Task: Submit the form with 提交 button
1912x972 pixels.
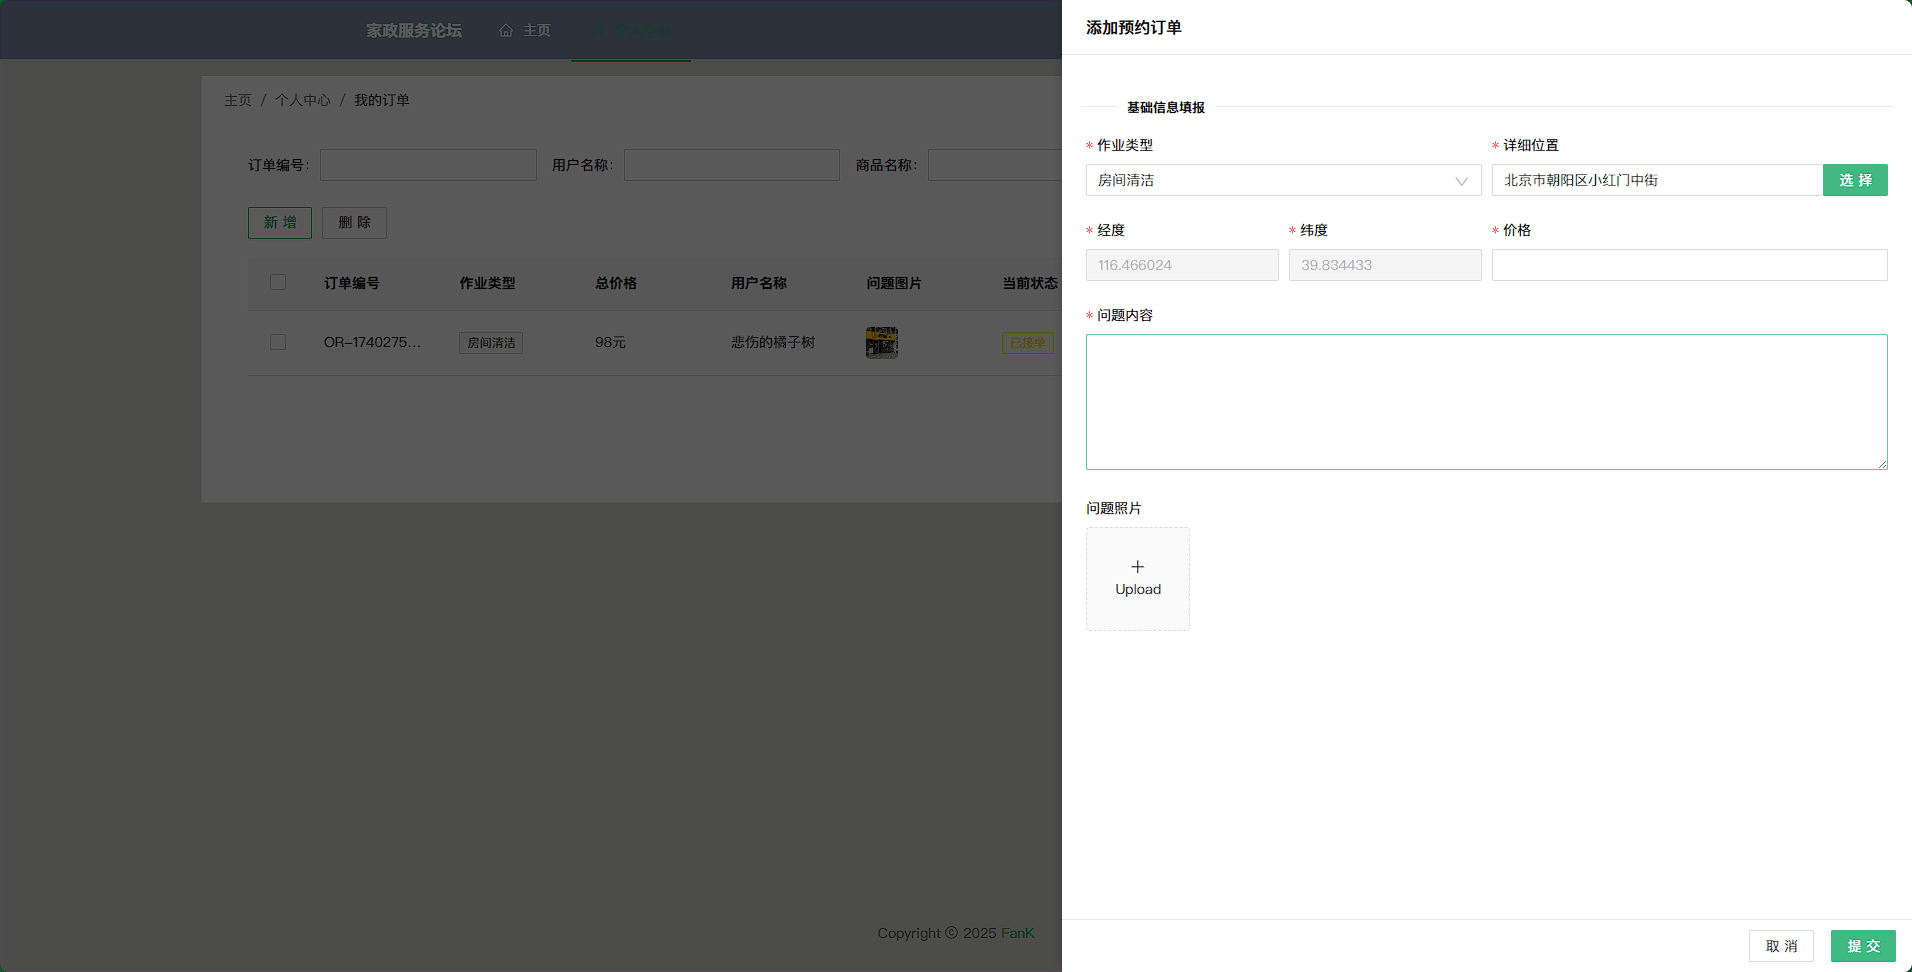Action: tap(1862, 946)
